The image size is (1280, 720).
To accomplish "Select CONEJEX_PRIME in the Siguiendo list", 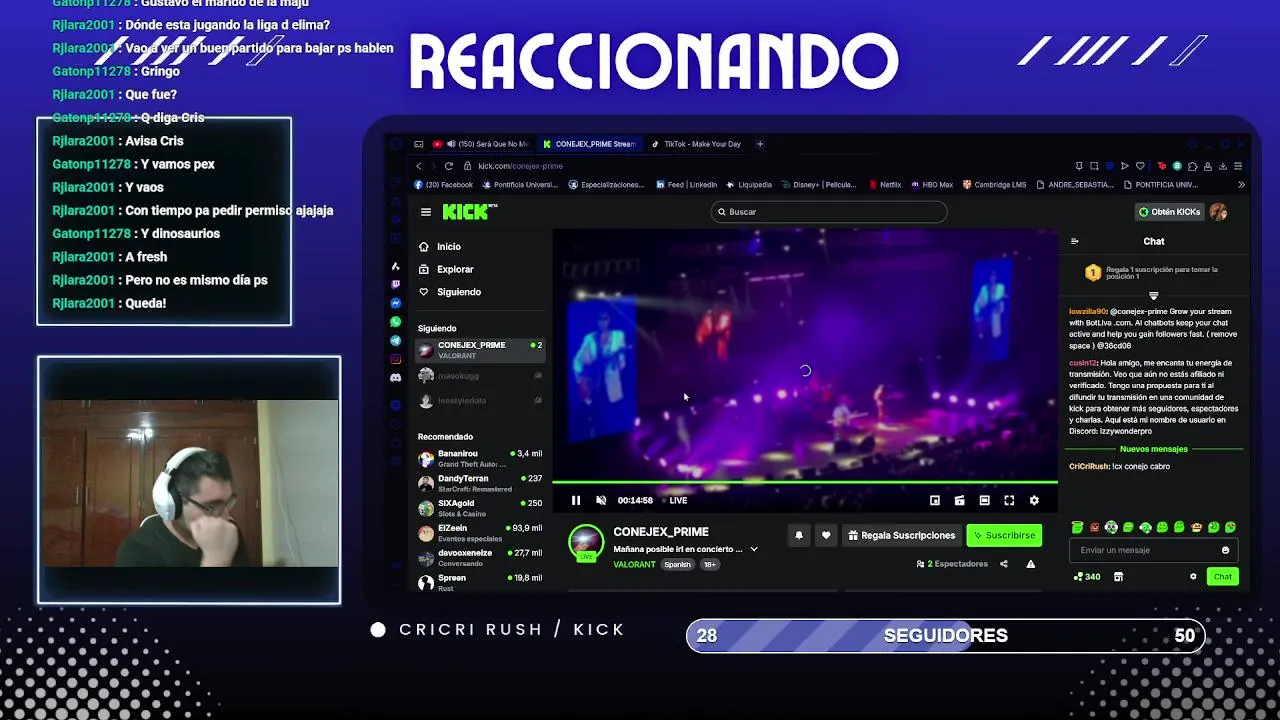I will [480, 350].
